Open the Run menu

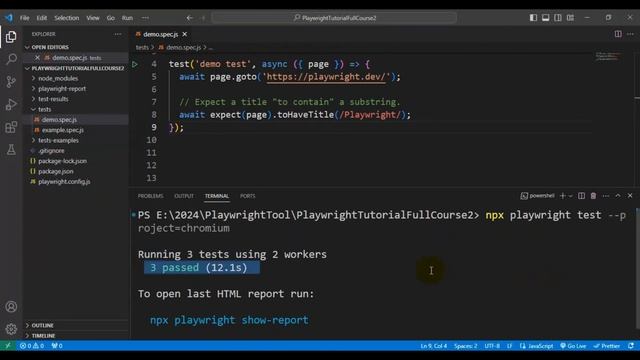click(x=127, y=18)
